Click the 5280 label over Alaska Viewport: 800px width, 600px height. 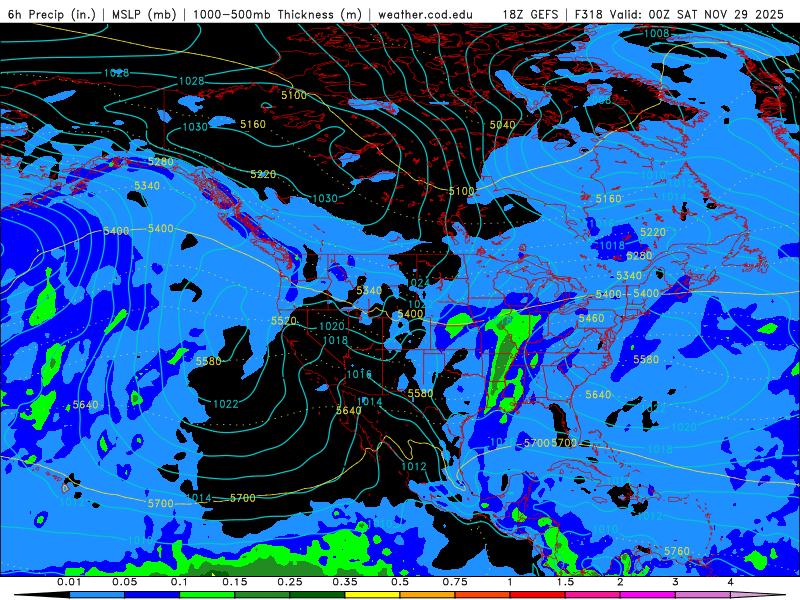(x=161, y=162)
